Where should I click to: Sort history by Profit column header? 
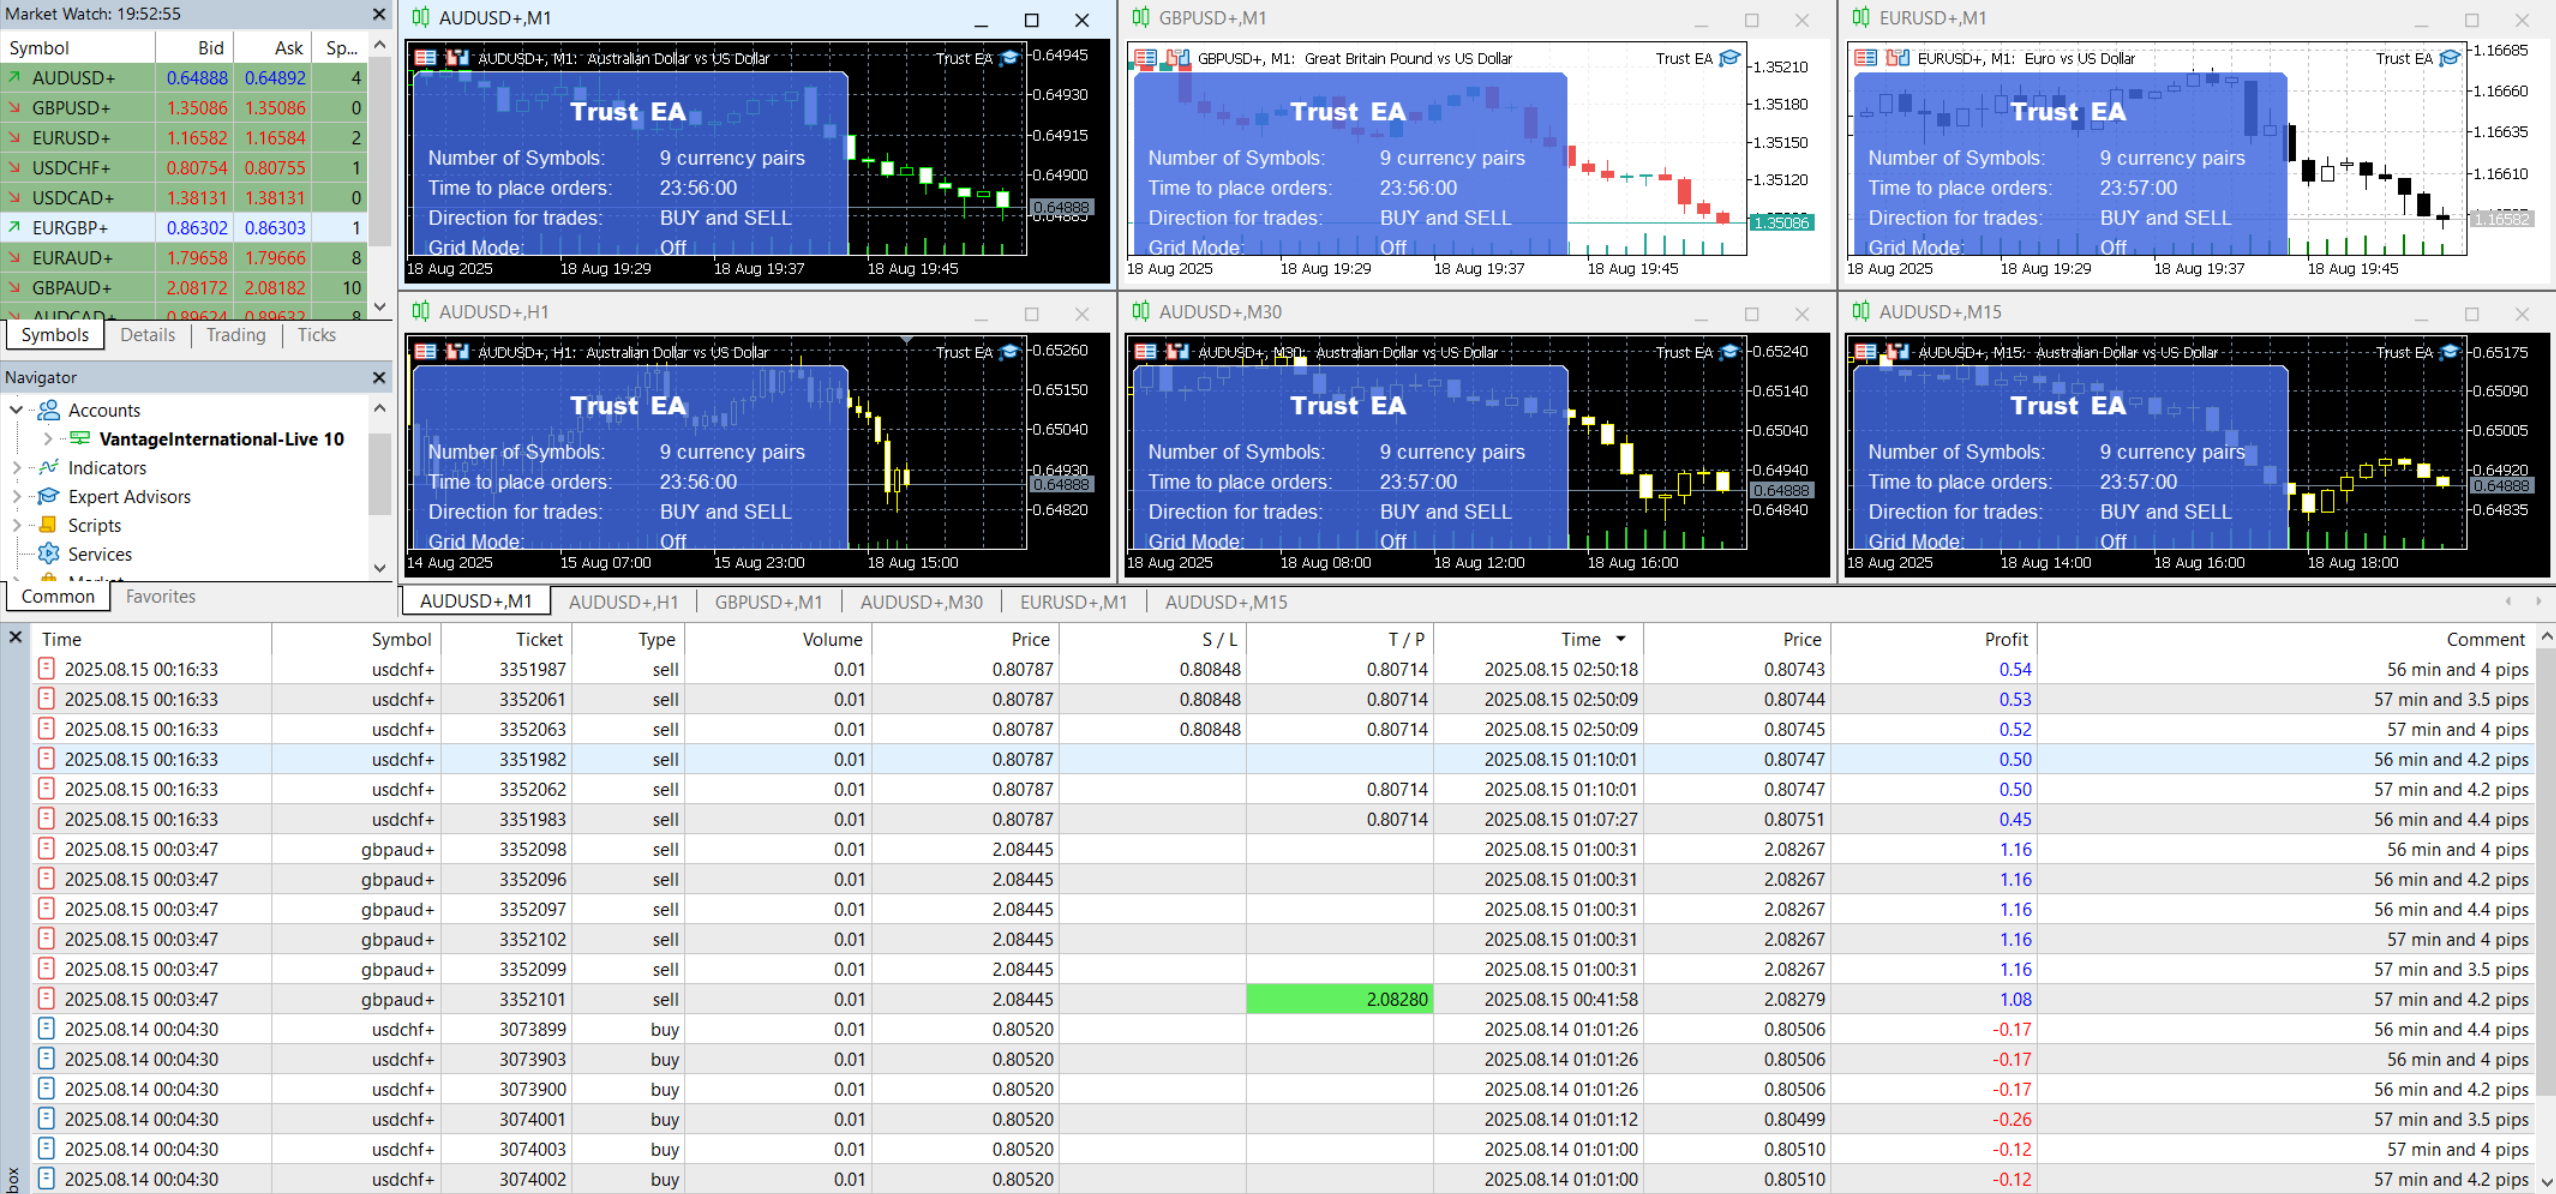click(x=2006, y=639)
